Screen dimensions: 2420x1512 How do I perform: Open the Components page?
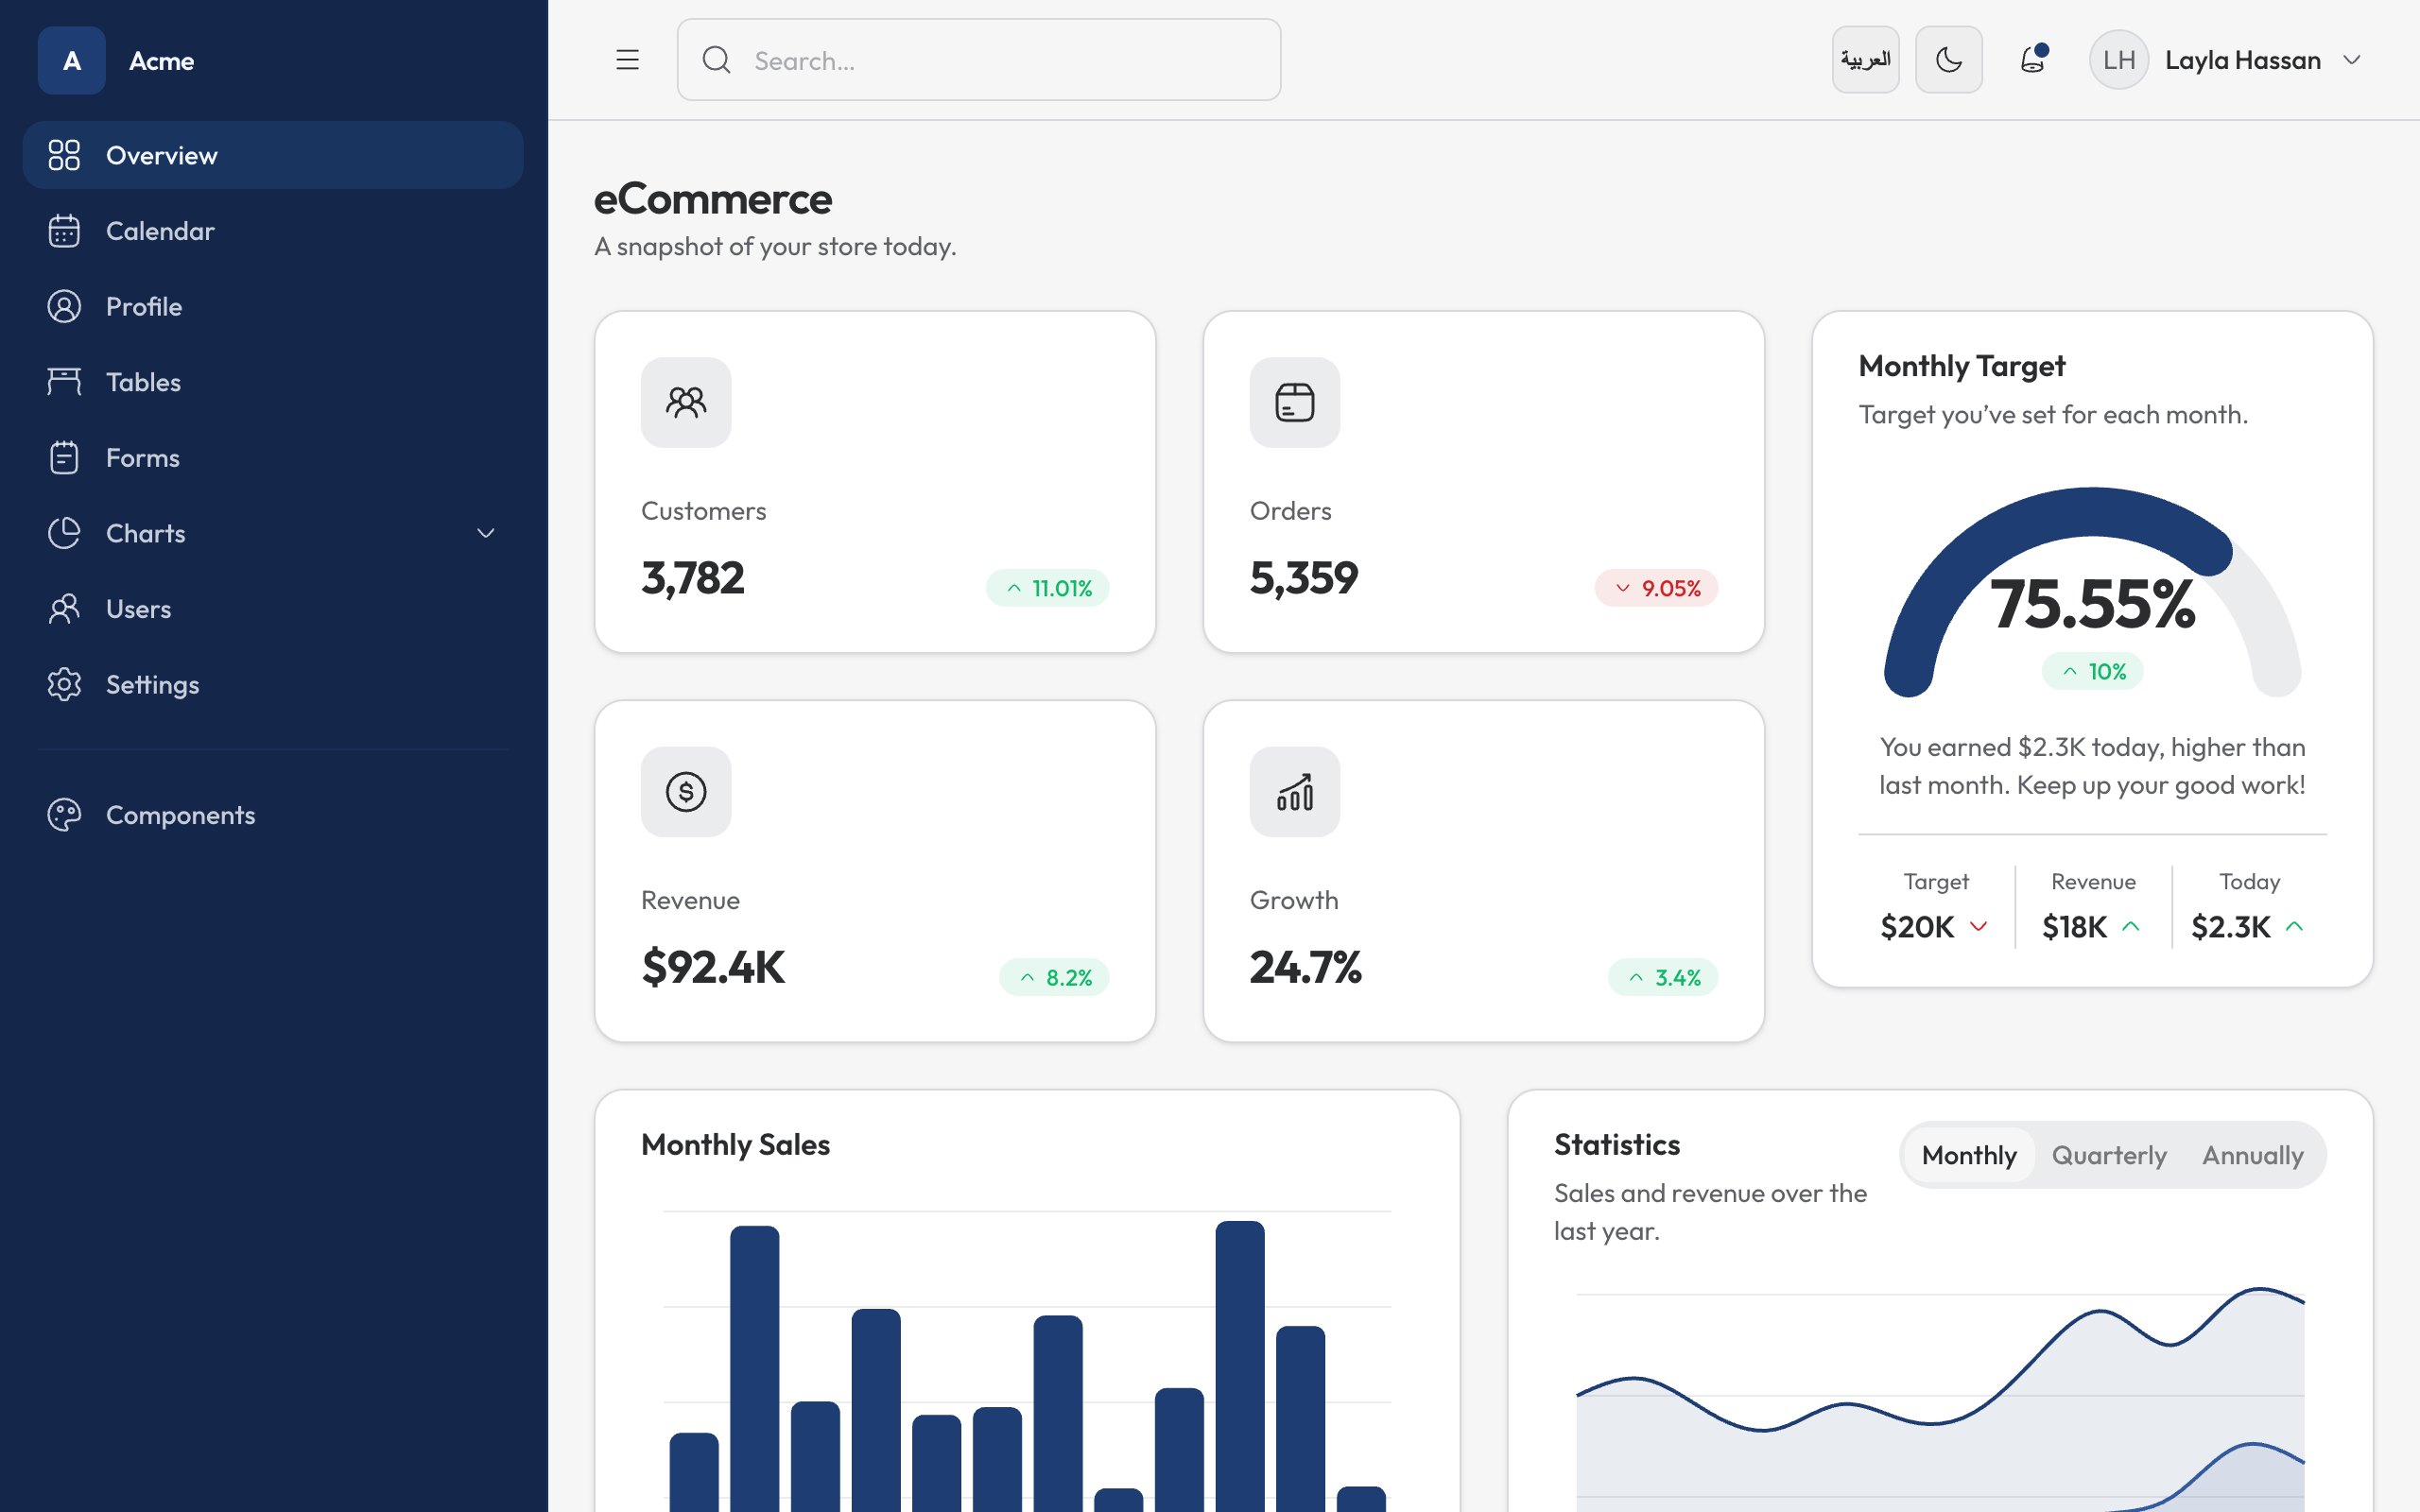pyautogui.click(x=273, y=815)
